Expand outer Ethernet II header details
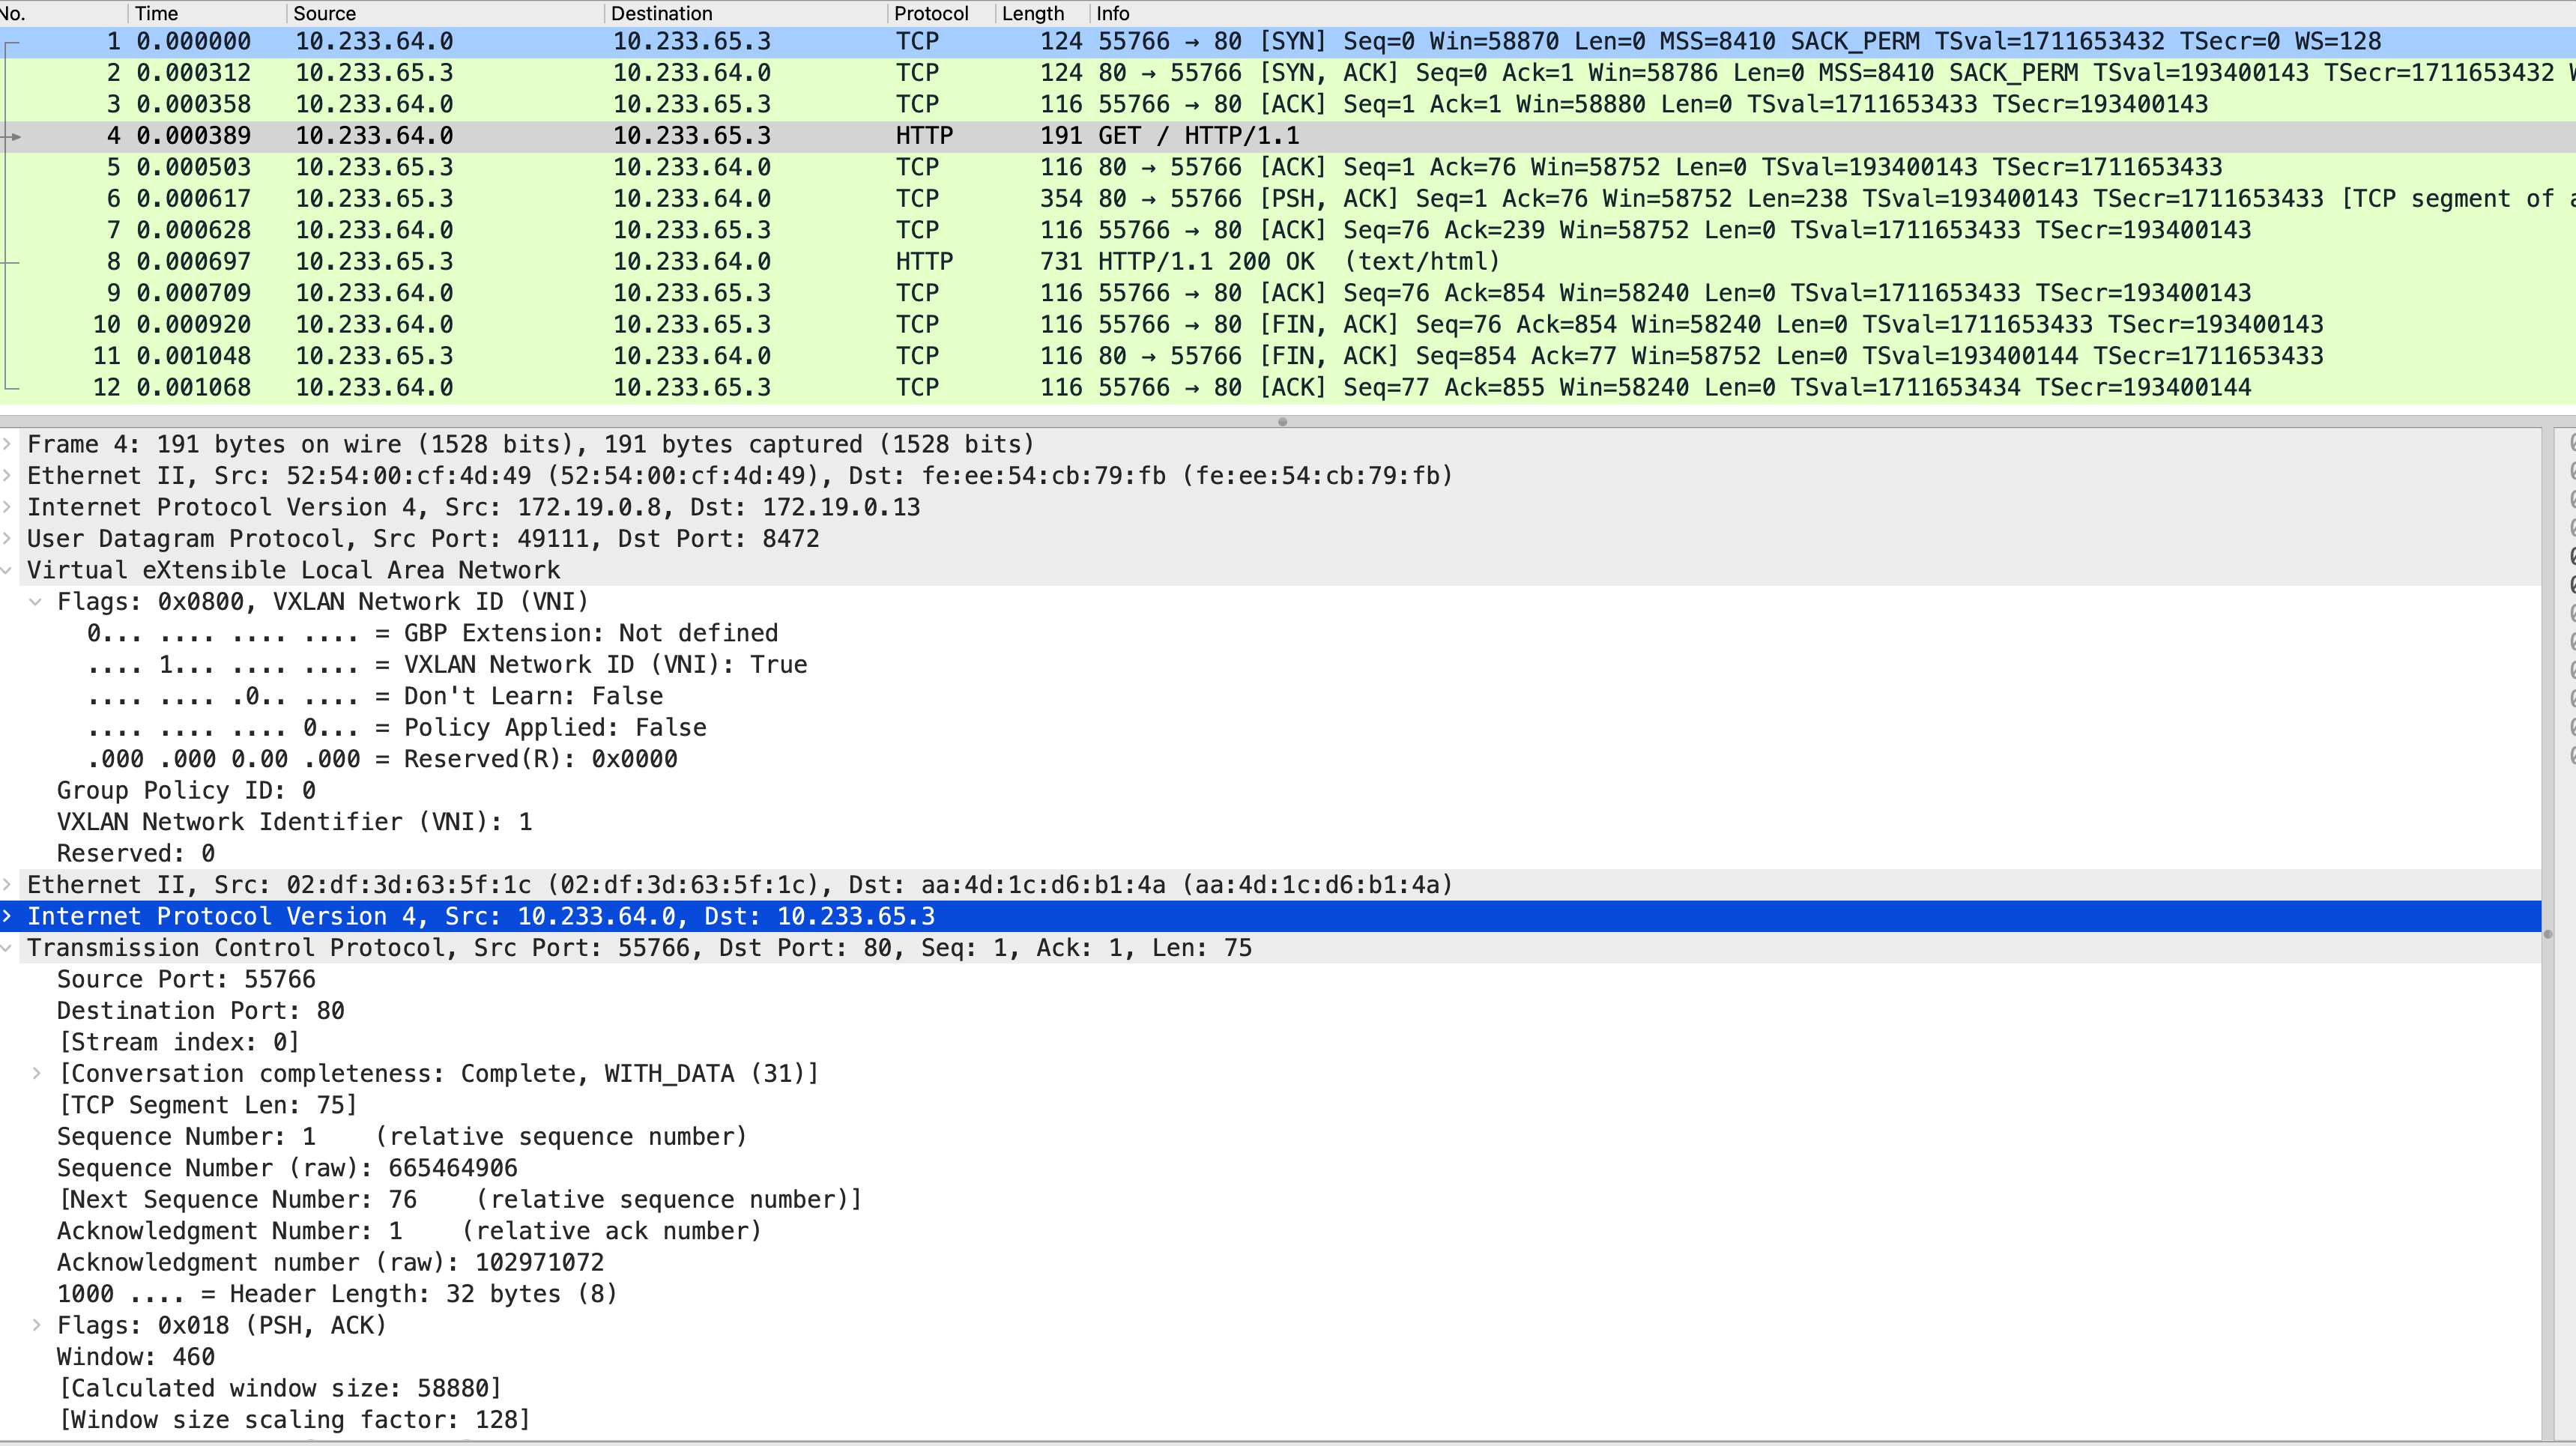 (x=8, y=476)
